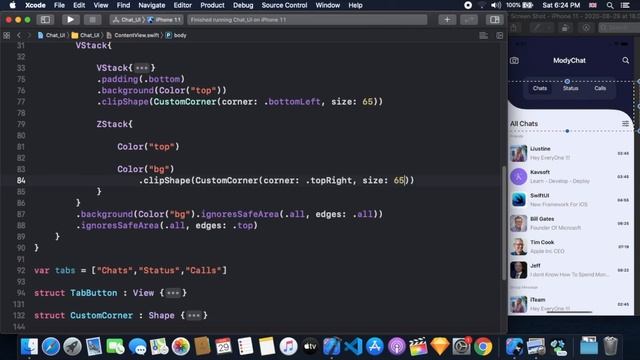Click the editor vertical scrollbar
The width and height of the screenshot is (640, 360).
[x=504, y=222]
